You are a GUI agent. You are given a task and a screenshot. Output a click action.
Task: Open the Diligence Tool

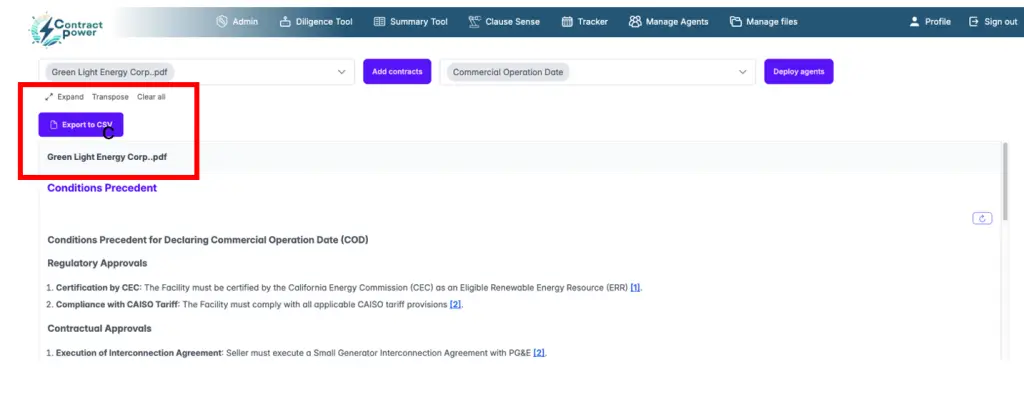coord(316,22)
